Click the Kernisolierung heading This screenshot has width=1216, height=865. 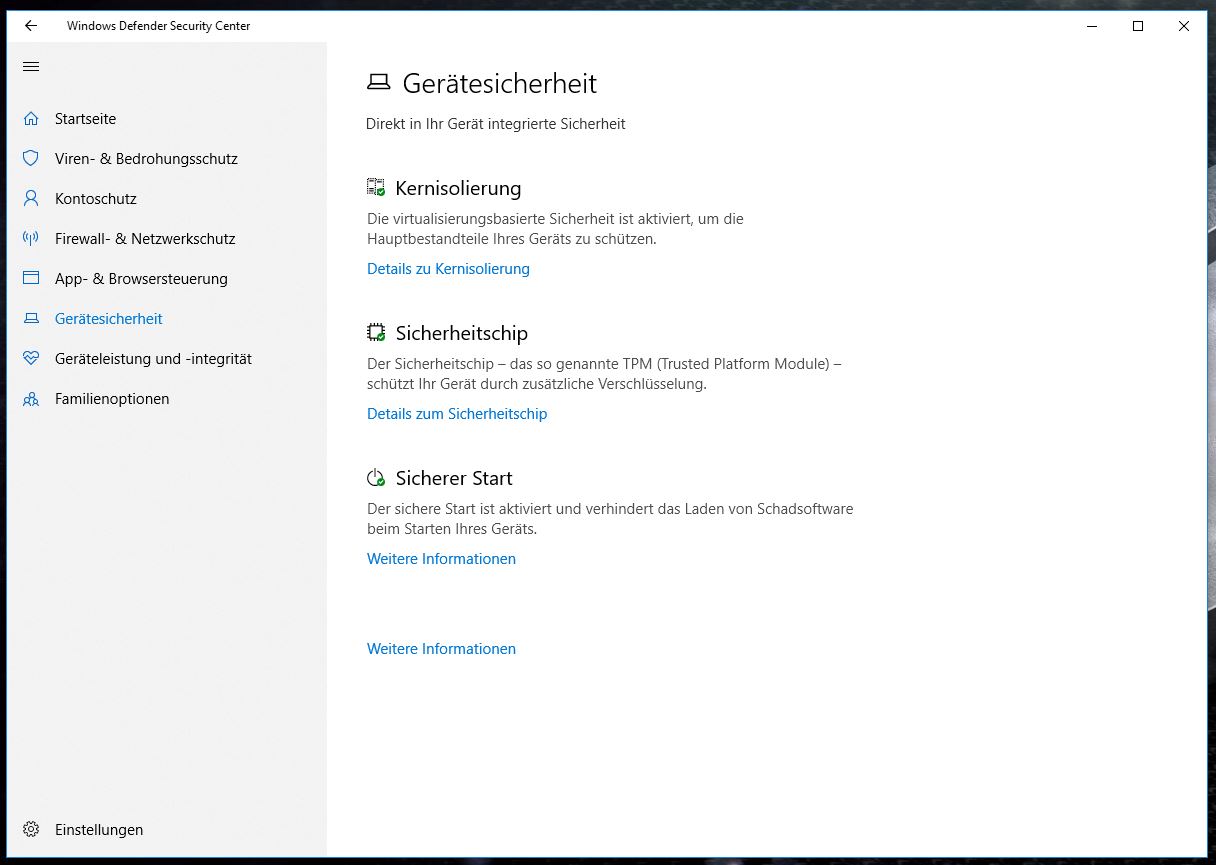(x=458, y=188)
